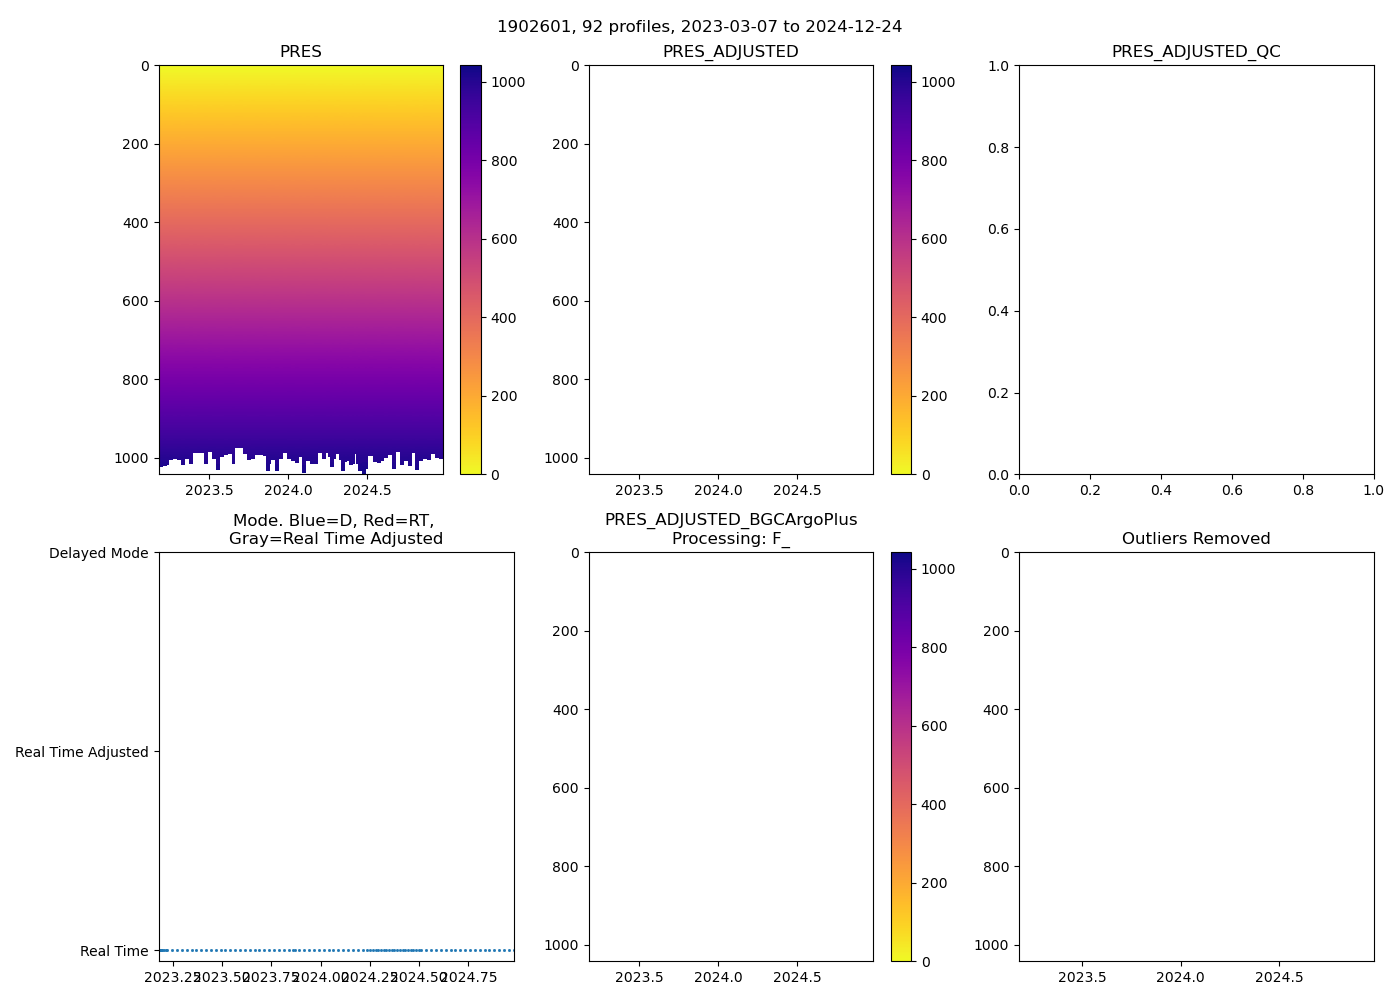Image resolution: width=1400 pixels, height=1000 pixels.
Task: Click the empty Outliers Removed plot area
Action: pyautogui.click(x=1196, y=757)
